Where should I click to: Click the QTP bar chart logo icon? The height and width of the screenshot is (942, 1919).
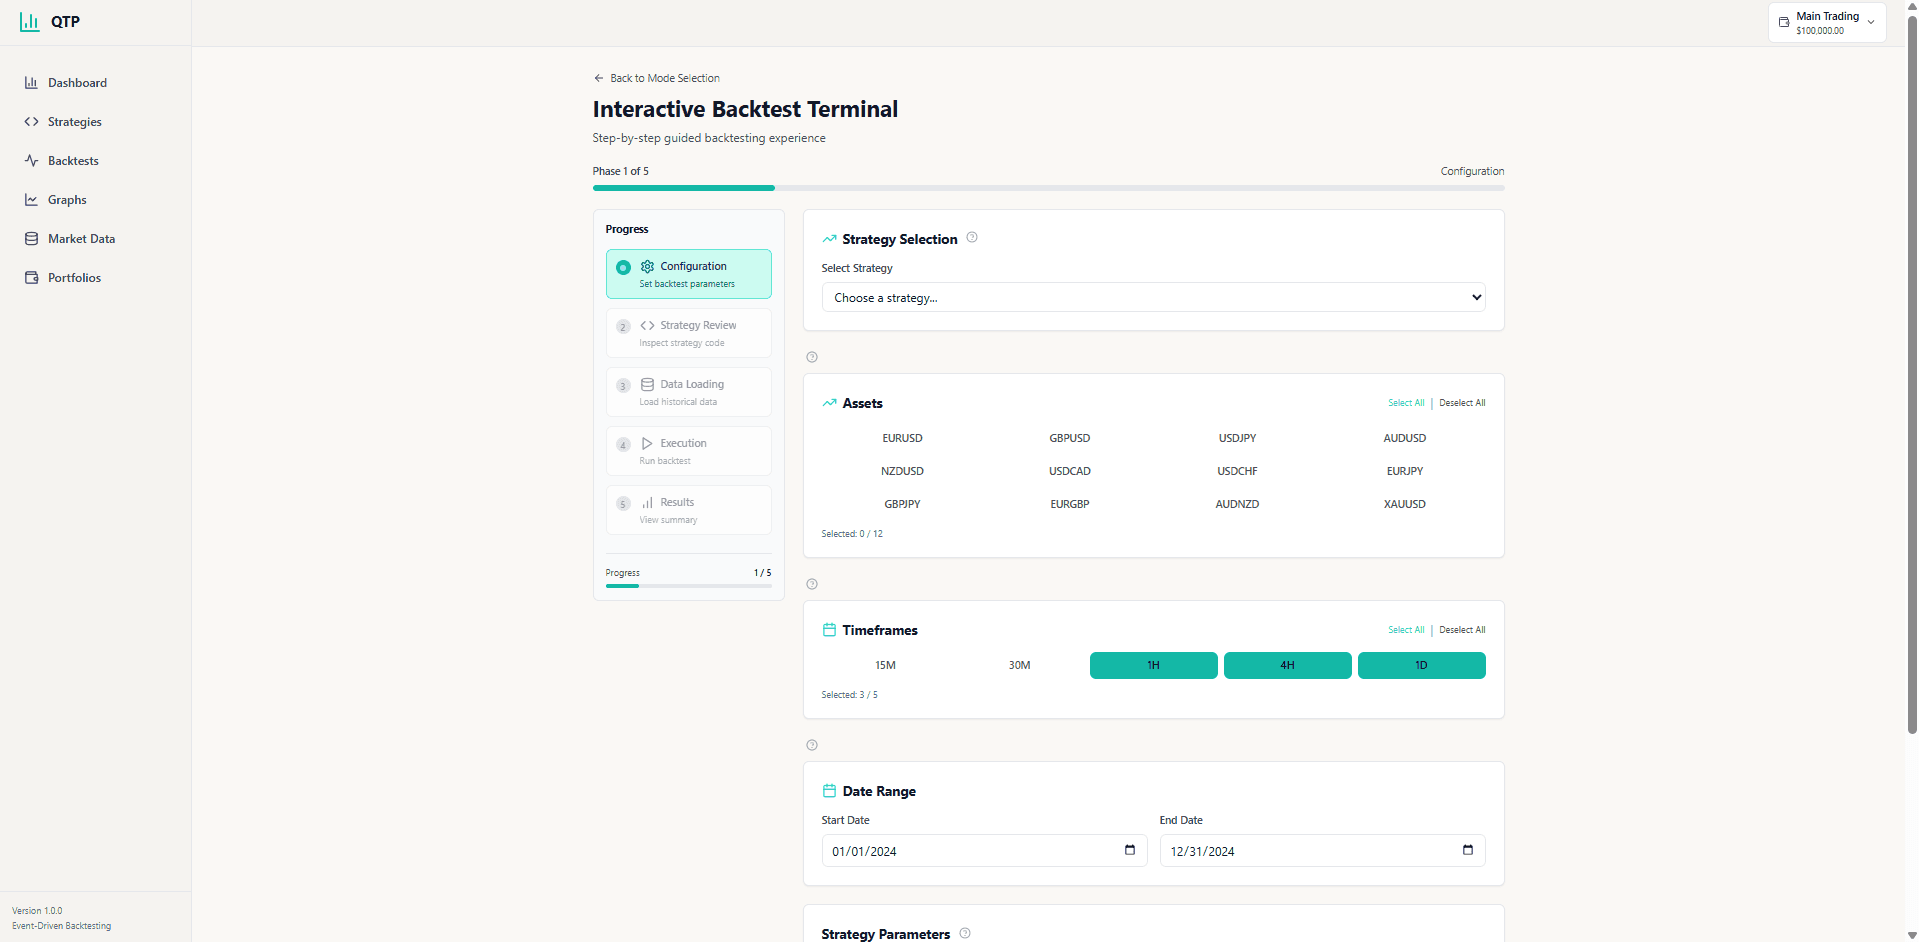(x=30, y=21)
